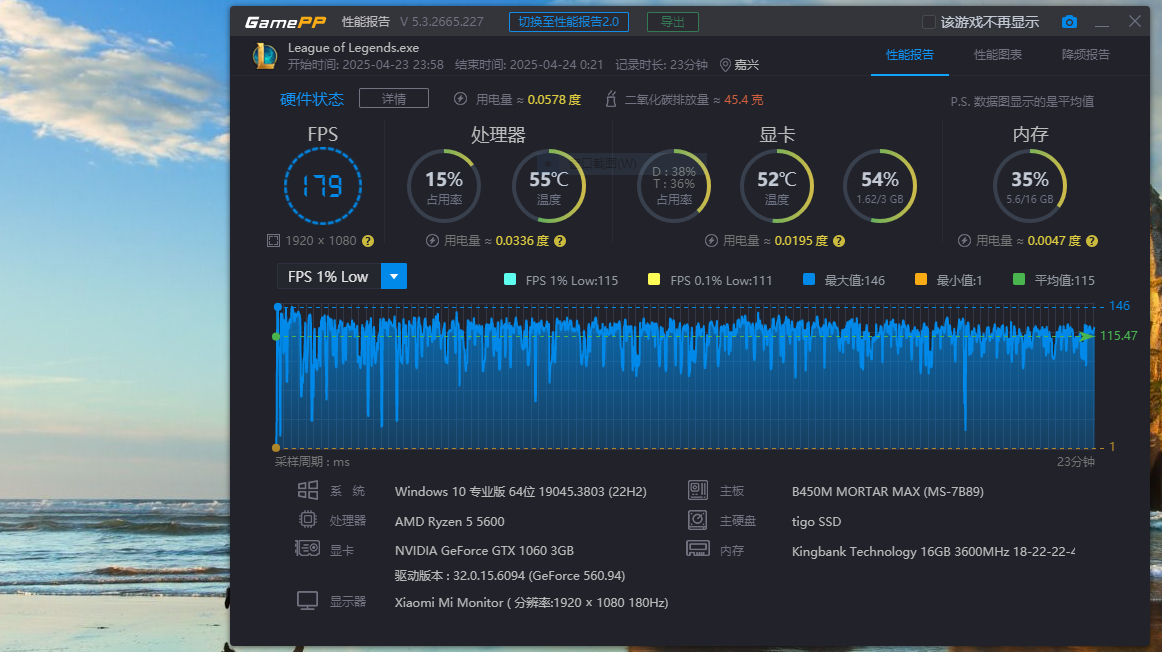The image size is (1162, 652).
Task: Open the 性能图表 tab
Action: [997, 55]
